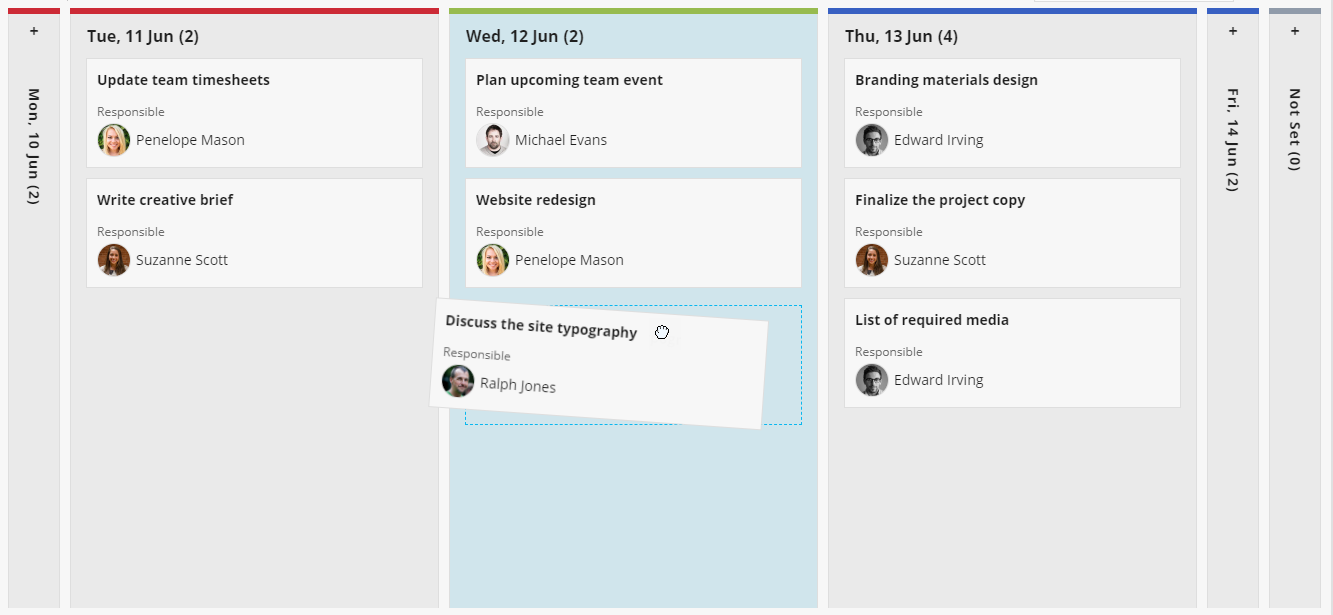
Task: Click Penelope Mason's avatar on Update team timesheets
Action: pos(114,140)
